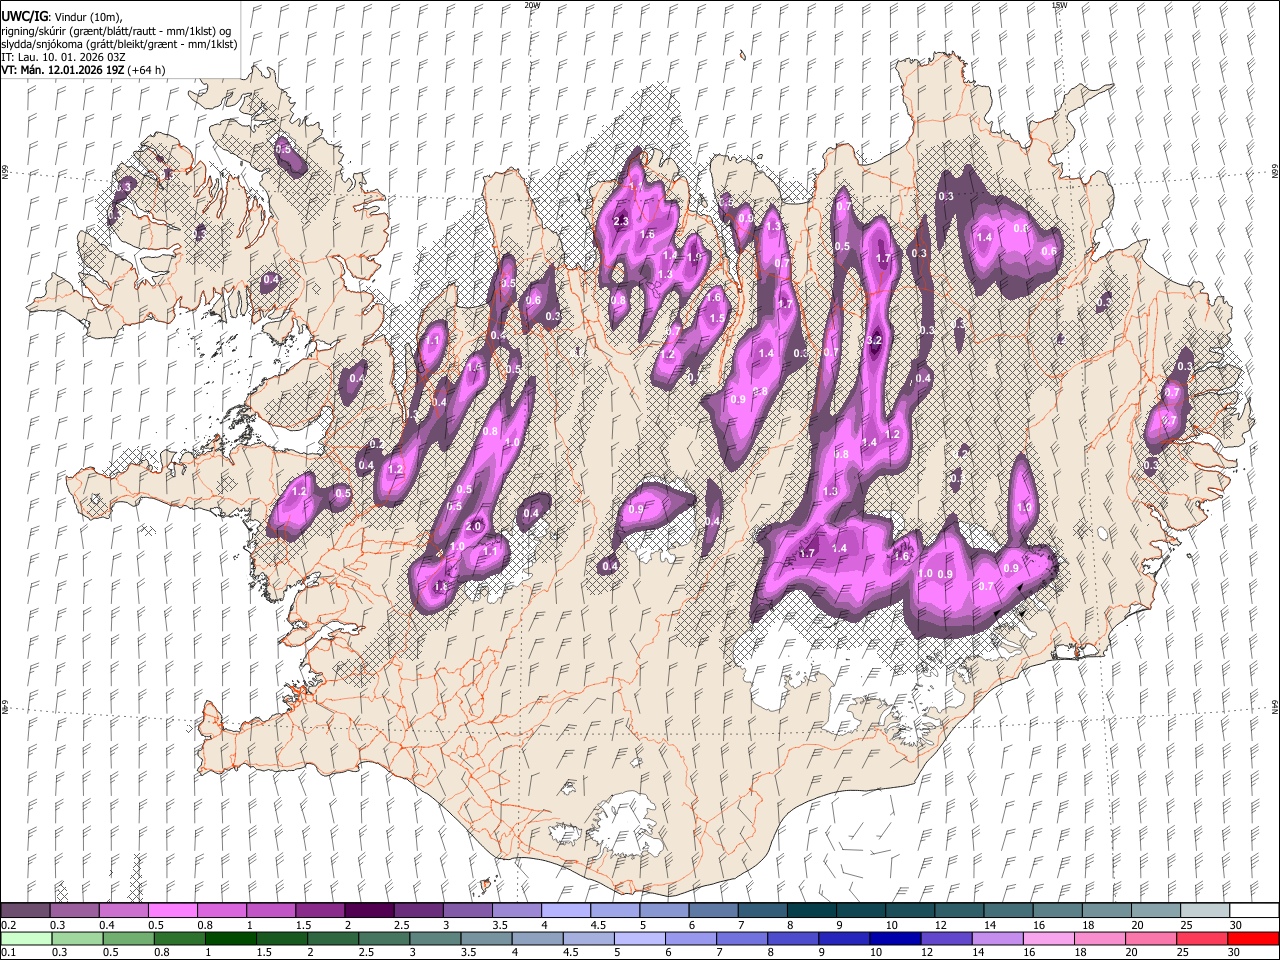This screenshot has height=960, width=1280.
Task: Select the bright red rain swatch after 30
Action: click(x=1254, y=938)
